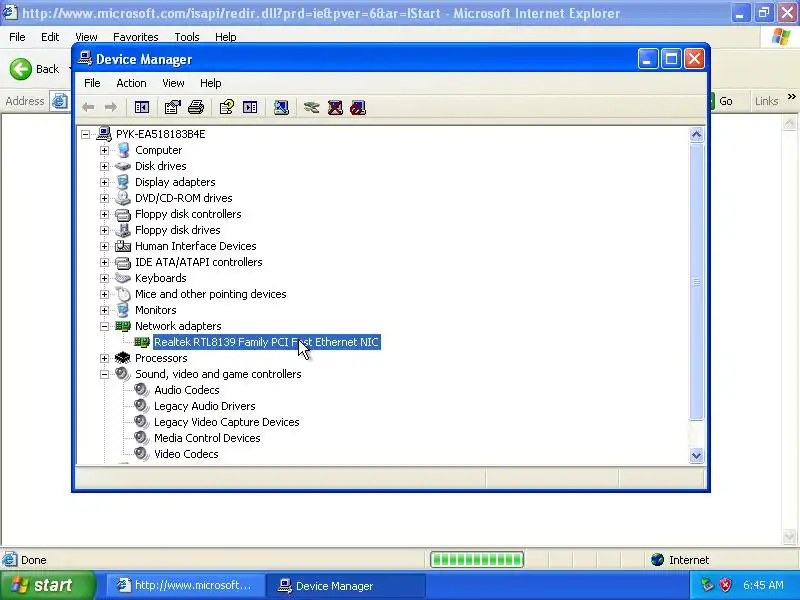Open the Windows start button
The height and width of the screenshot is (600, 800).
48,585
